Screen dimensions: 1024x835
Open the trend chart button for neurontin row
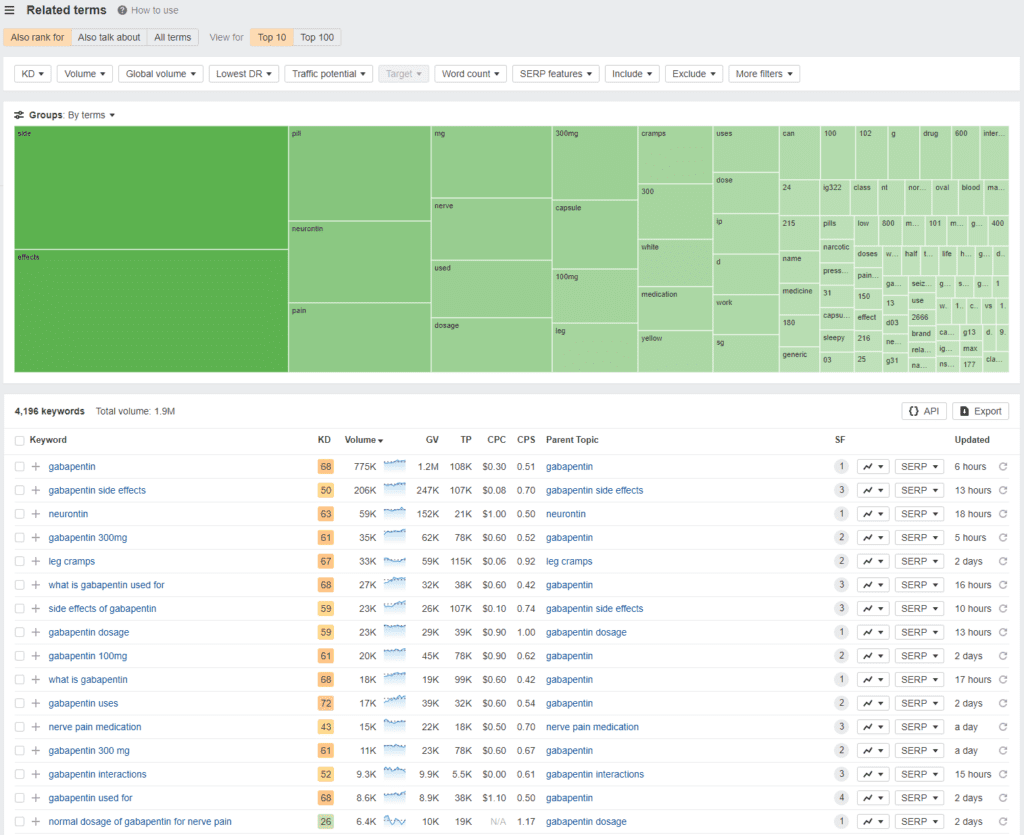coord(872,514)
